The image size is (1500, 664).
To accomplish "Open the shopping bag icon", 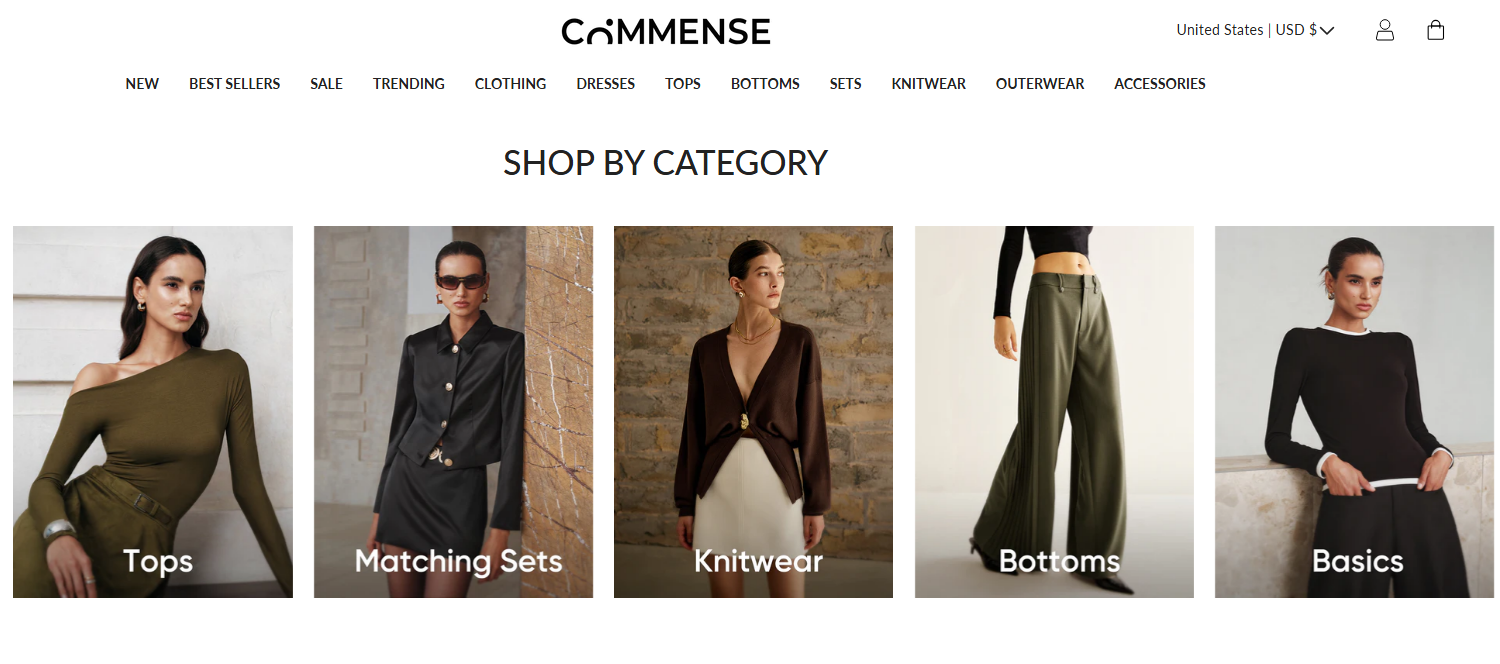I will pos(1436,30).
